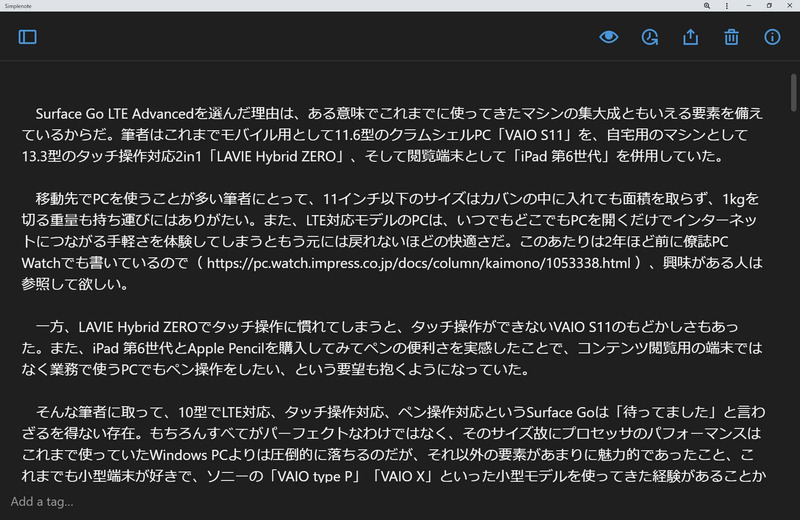Show note info panel
Viewport: 800px width, 520px height.
click(x=772, y=37)
